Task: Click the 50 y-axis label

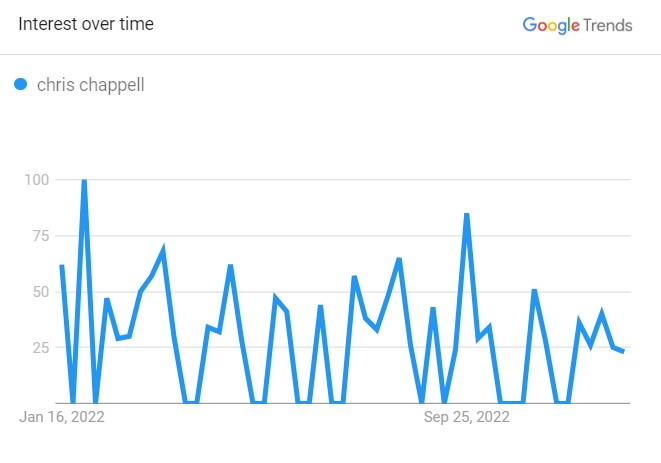Action: point(41,292)
